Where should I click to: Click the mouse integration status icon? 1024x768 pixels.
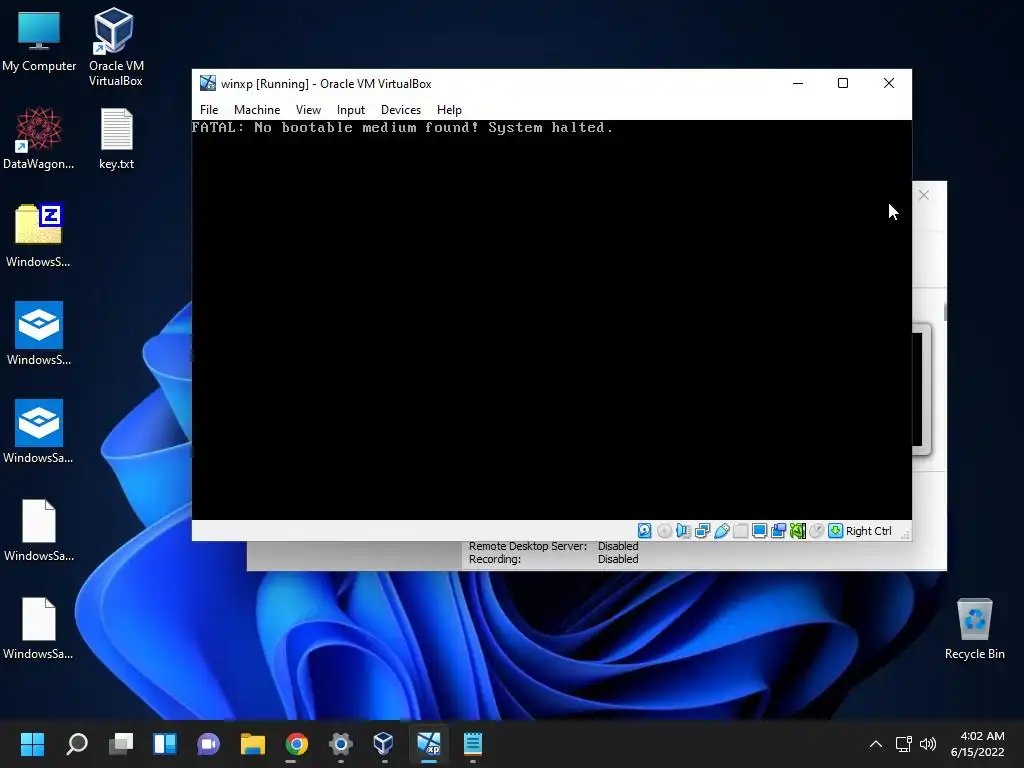click(x=816, y=531)
